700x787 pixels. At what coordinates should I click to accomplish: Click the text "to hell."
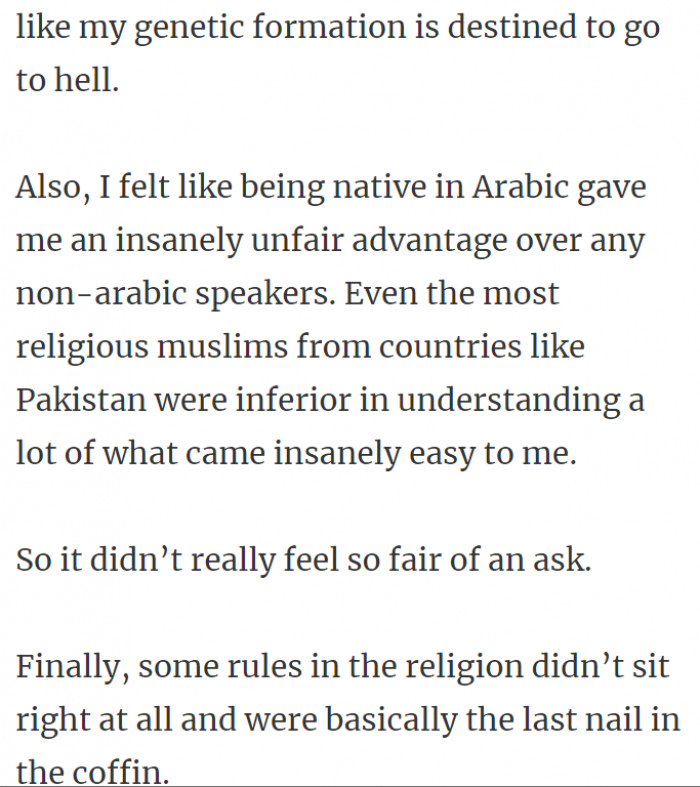pos(67,81)
